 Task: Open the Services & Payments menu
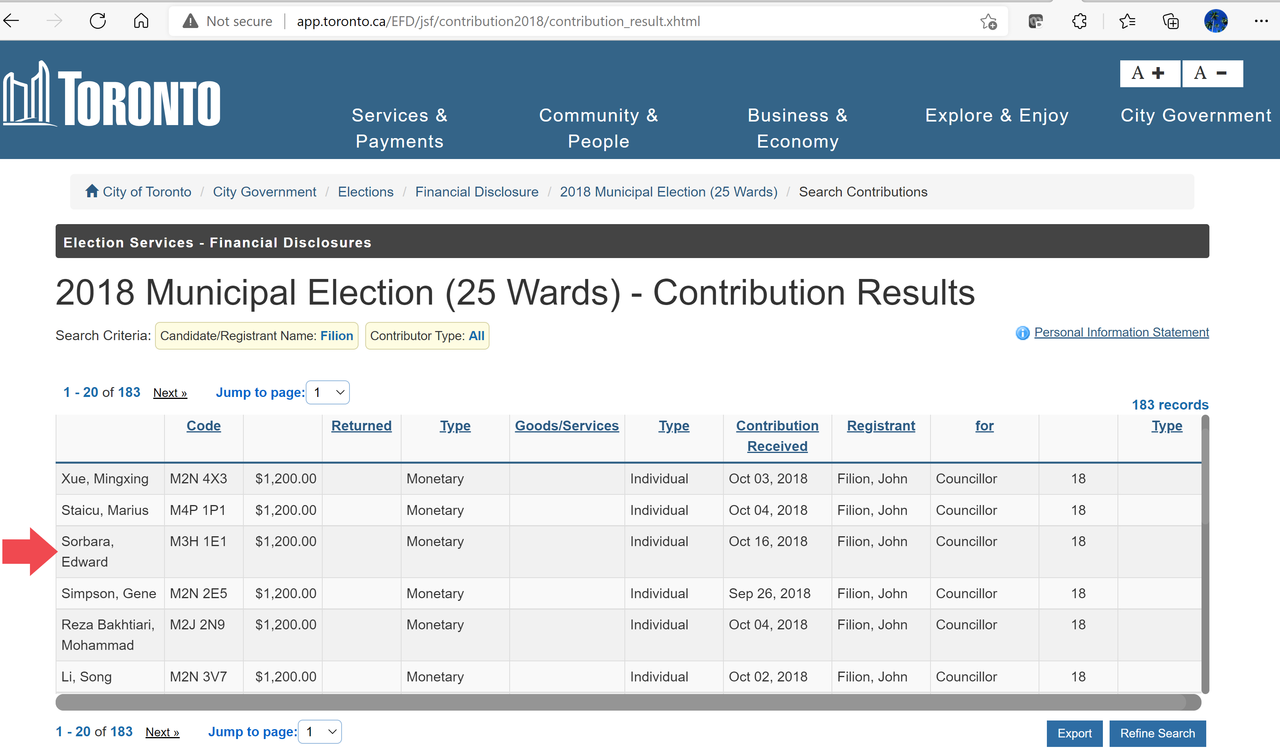pyautogui.click(x=399, y=128)
